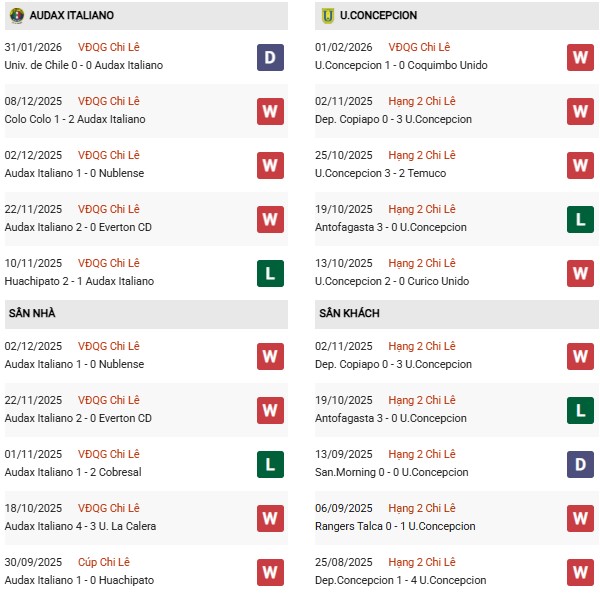The width and height of the screenshot is (600, 594).
Task: Open VĐQG Chi Lê league on 31/01/2026
Action: [x=110, y=47]
